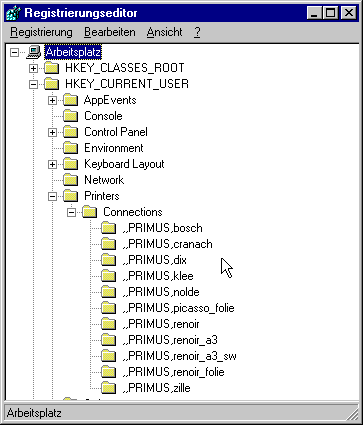The width and height of the screenshot is (363, 425).
Task: Click the Environment folder icon
Action: 71,148
